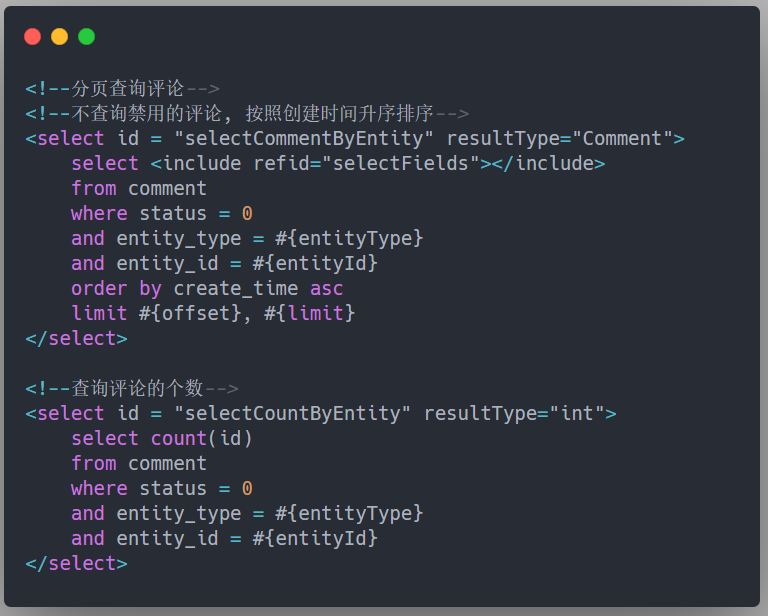Click the resultType="Comment" attribute

(x=559, y=139)
